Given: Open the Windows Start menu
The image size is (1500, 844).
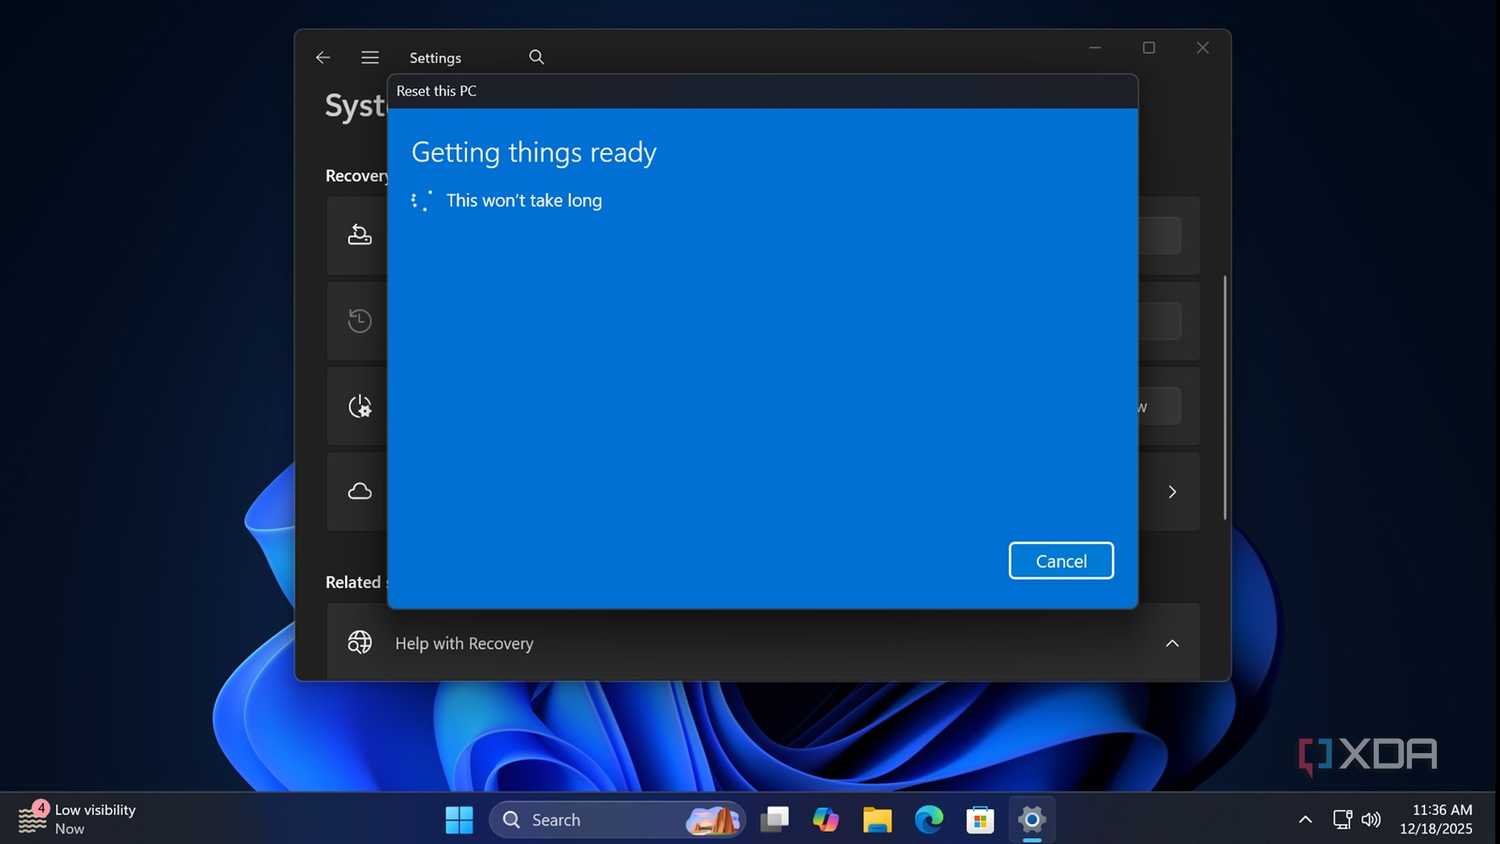Looking at the screenshot, I should pos(459,820).
